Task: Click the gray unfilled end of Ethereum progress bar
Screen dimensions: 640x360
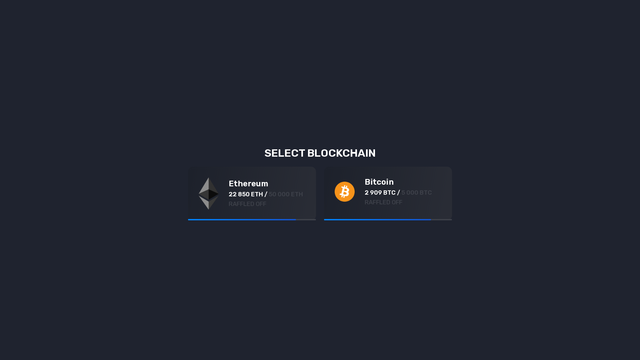Action: pos(306,220)
